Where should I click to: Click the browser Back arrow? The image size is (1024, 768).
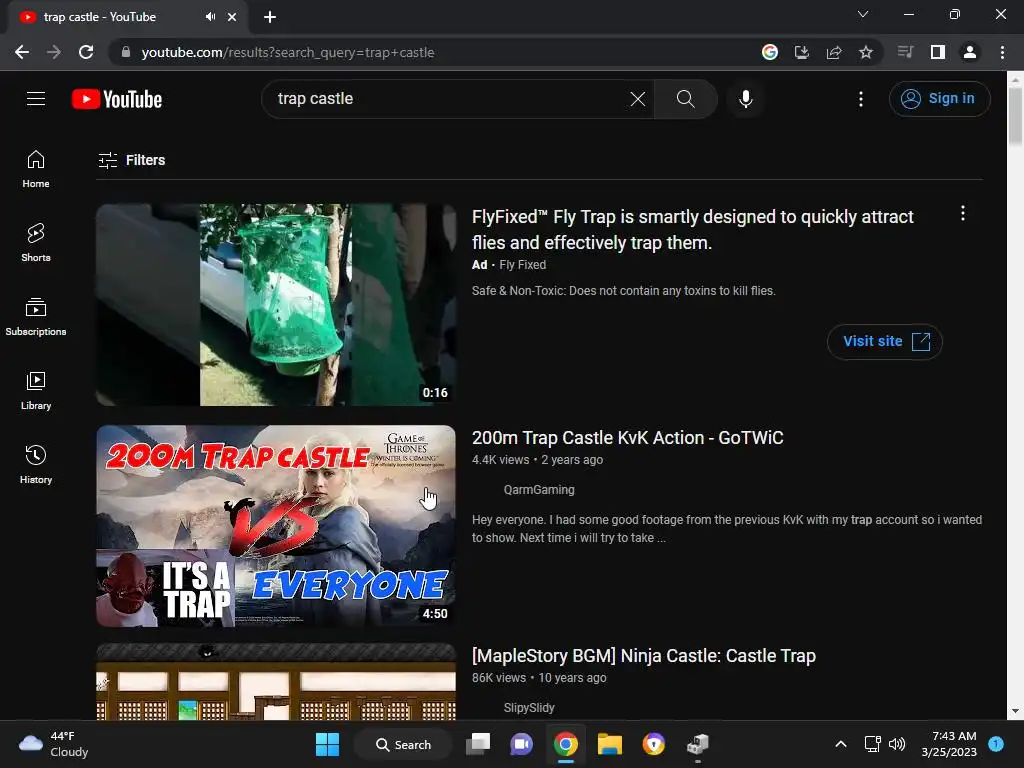click(x=22, y=52)
